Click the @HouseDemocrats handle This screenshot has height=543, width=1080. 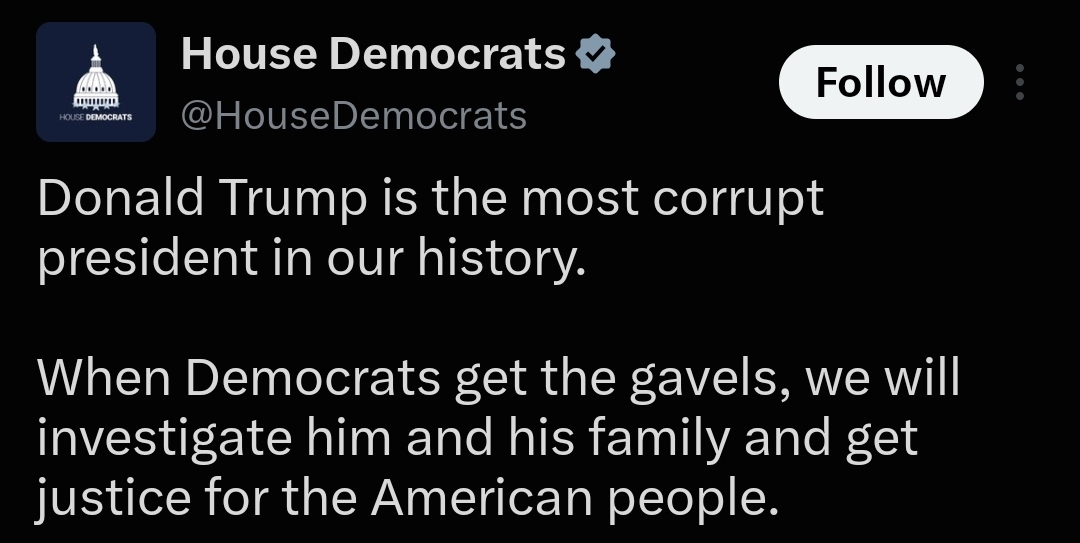click(354, 115)
